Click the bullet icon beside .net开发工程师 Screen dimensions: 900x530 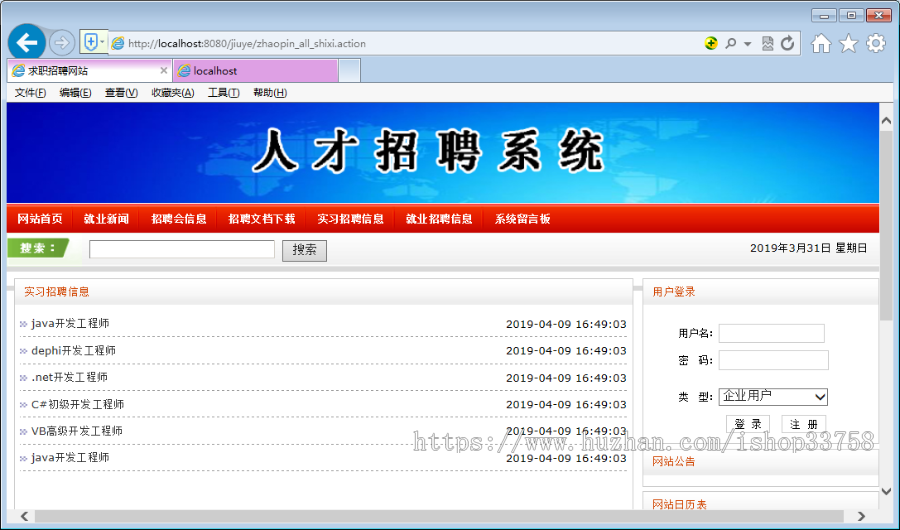click(24, 378)
